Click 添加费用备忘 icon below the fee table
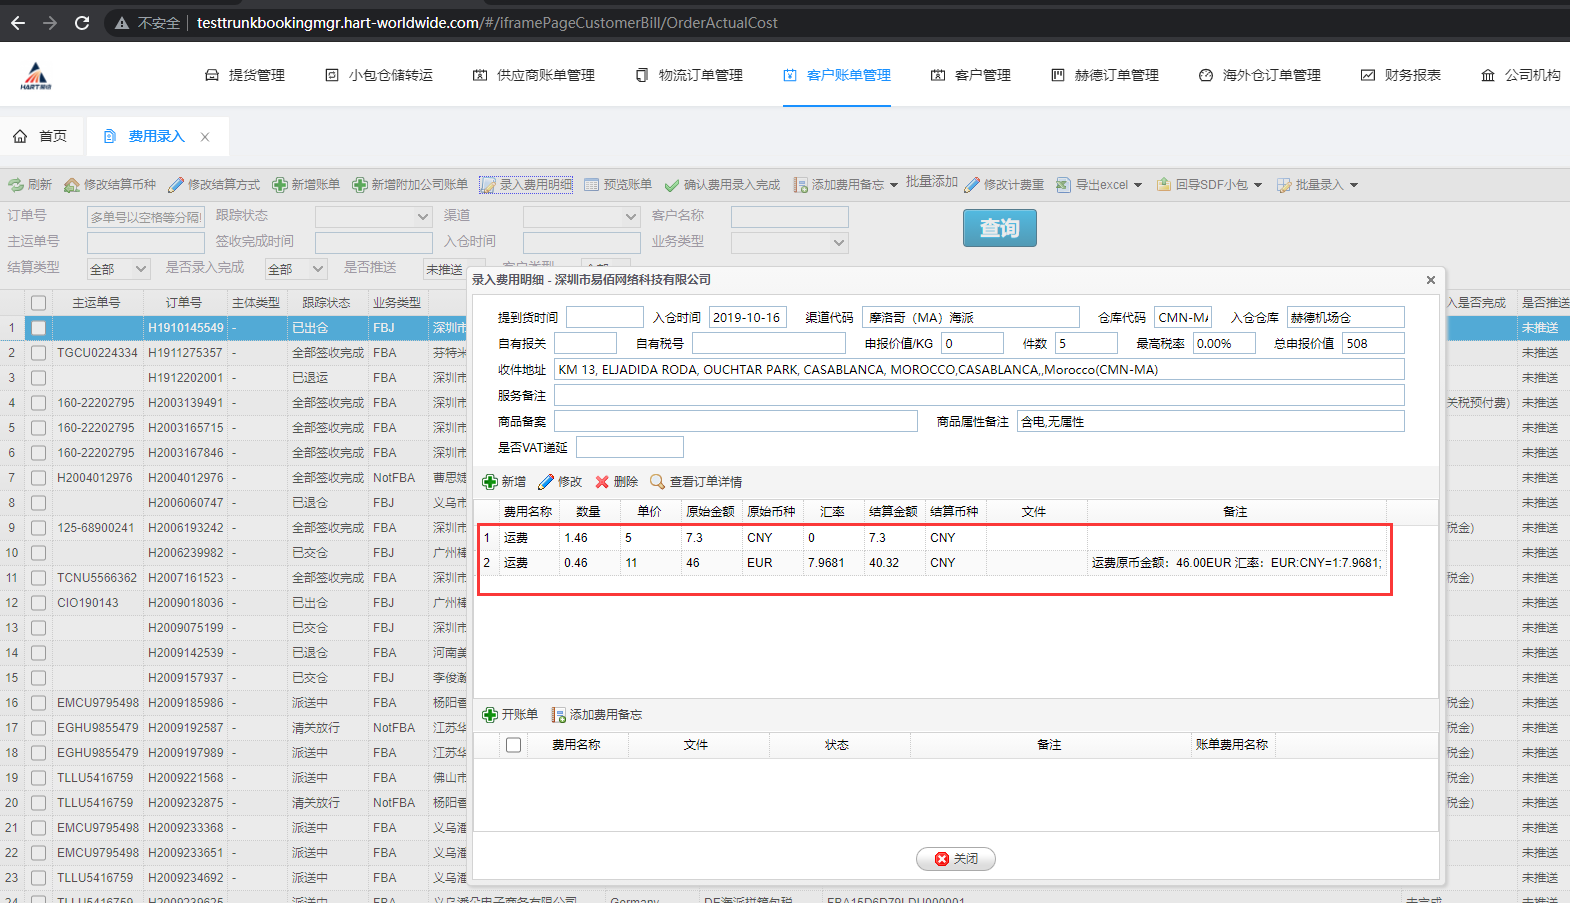The height and width of the screenshot is (903, 1570). [x=559, y=715]
